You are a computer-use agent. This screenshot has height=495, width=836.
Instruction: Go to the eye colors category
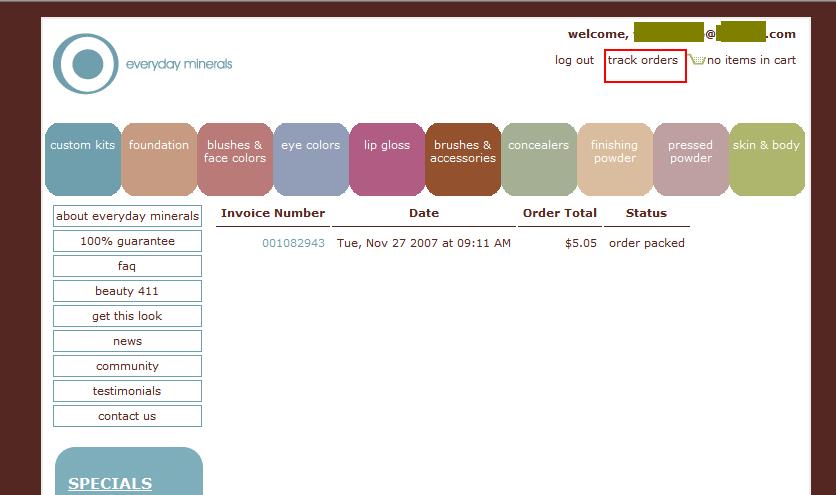[x=311, y=159]
